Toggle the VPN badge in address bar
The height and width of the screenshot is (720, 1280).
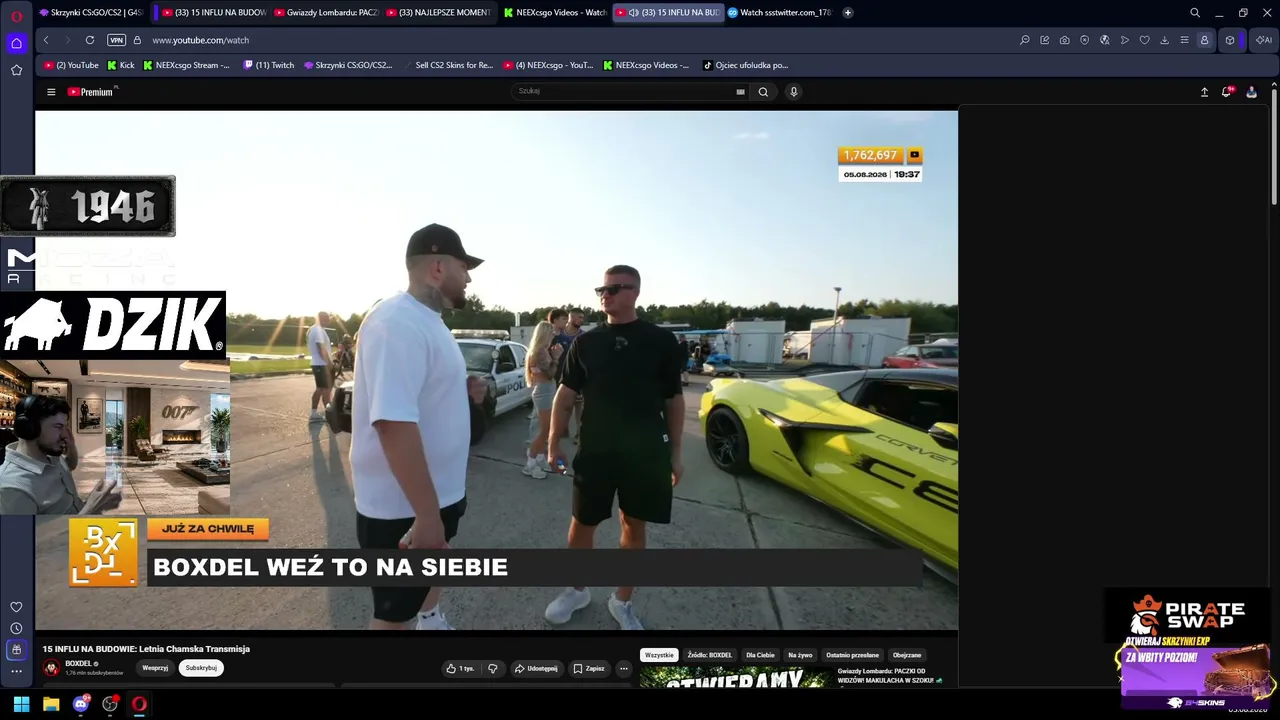[x=116, y=40]
